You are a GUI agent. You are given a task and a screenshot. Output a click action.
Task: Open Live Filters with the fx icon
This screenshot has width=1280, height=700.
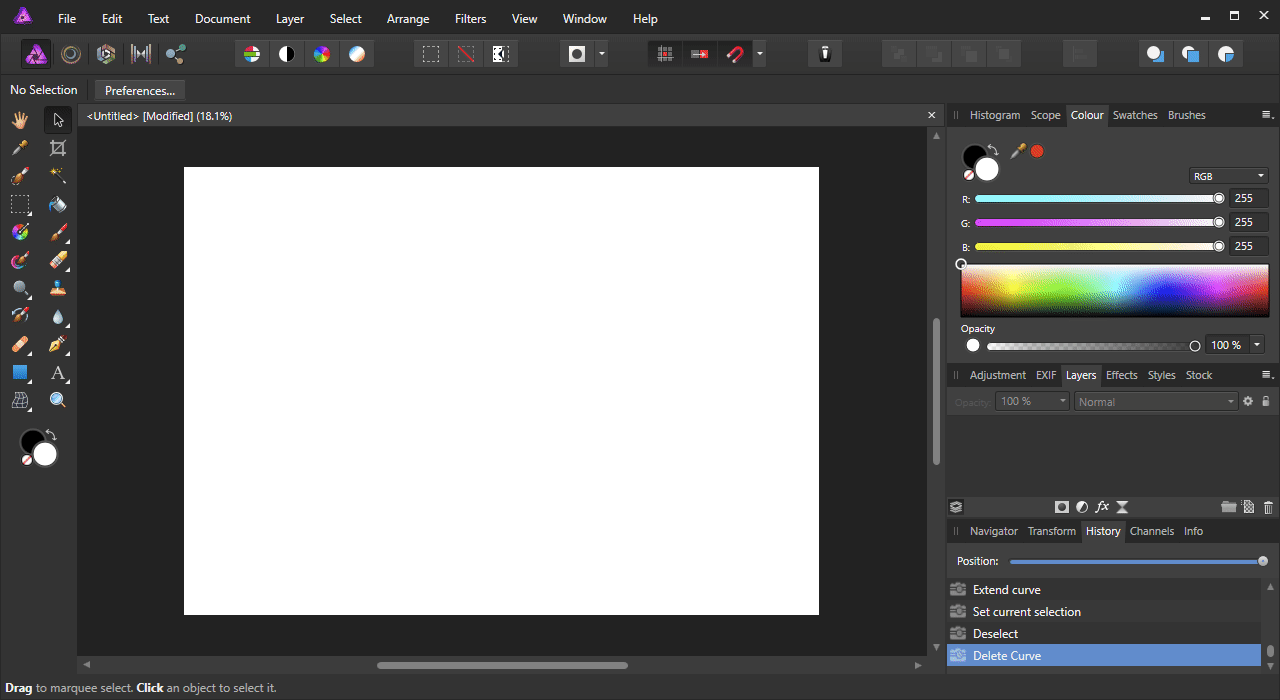click(1102, 507)
